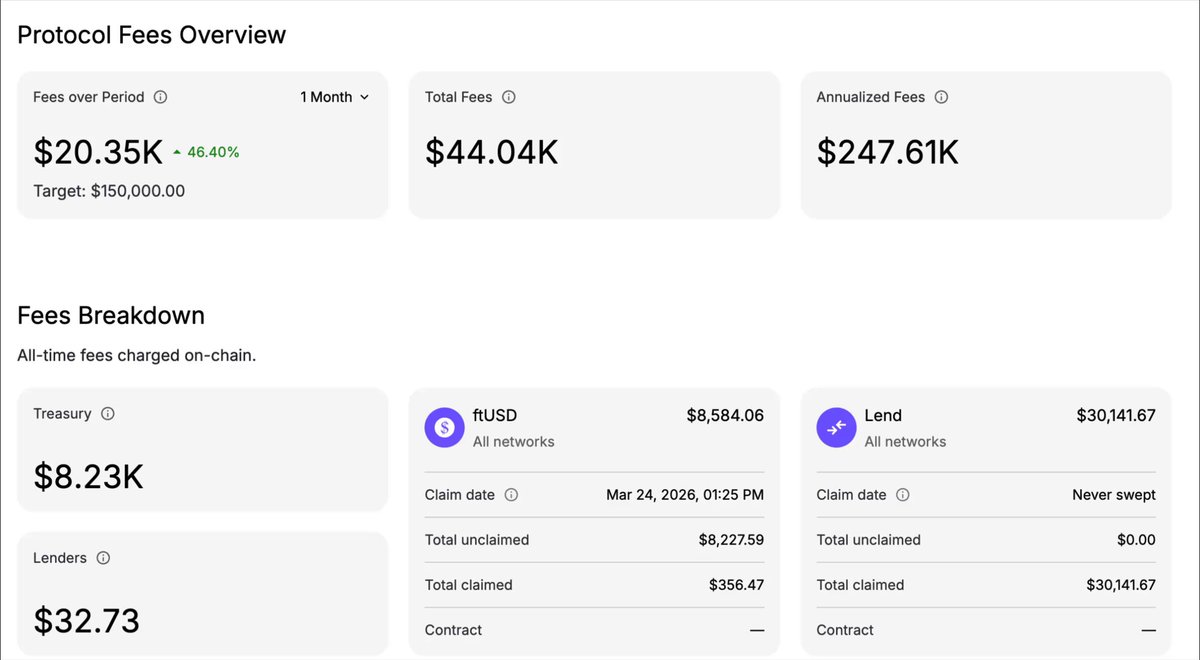Screen dimensions: 1200x660
Task: Click the Total unclaimed label in Lend card
Action: (x=869, y=540)
